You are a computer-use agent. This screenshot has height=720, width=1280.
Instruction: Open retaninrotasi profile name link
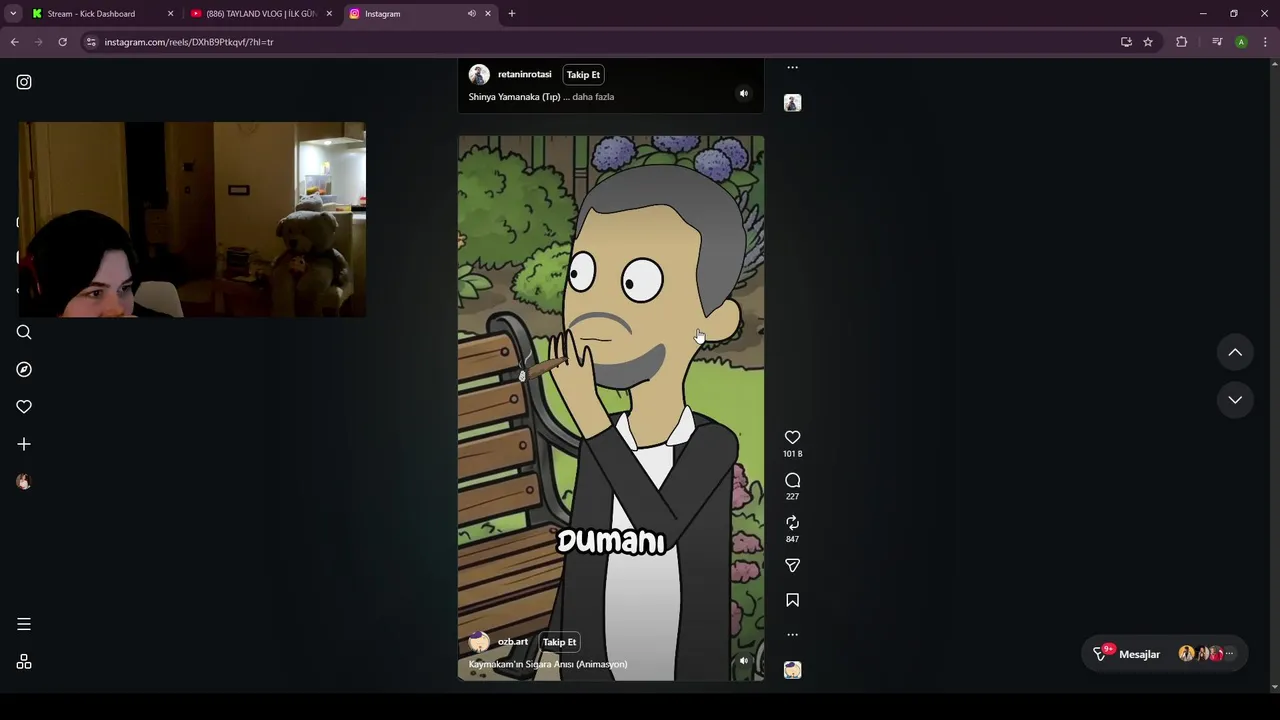tap(524, 74)
